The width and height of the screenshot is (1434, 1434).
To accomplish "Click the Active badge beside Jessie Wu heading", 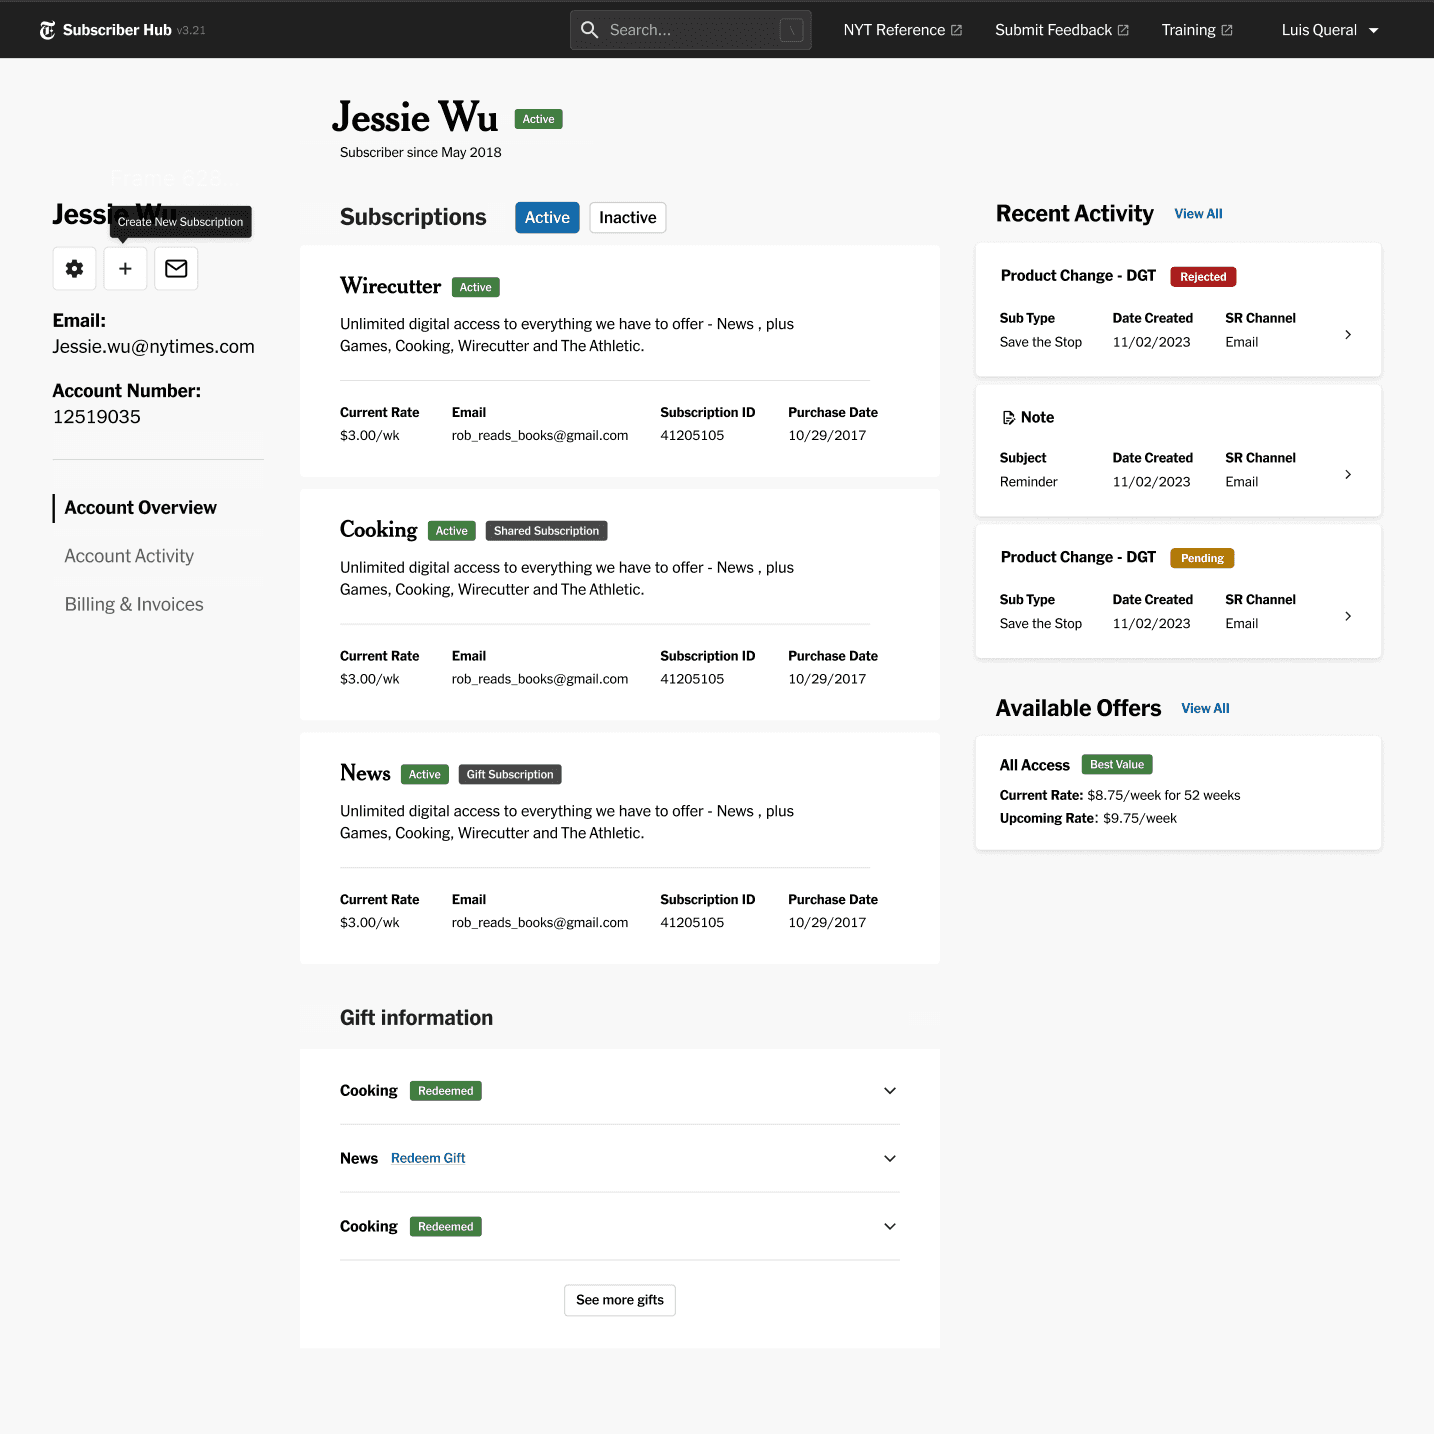I will 538,119.
